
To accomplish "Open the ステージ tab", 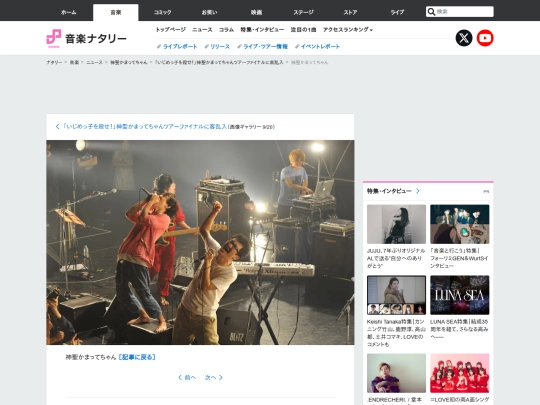I will (303, 12).
